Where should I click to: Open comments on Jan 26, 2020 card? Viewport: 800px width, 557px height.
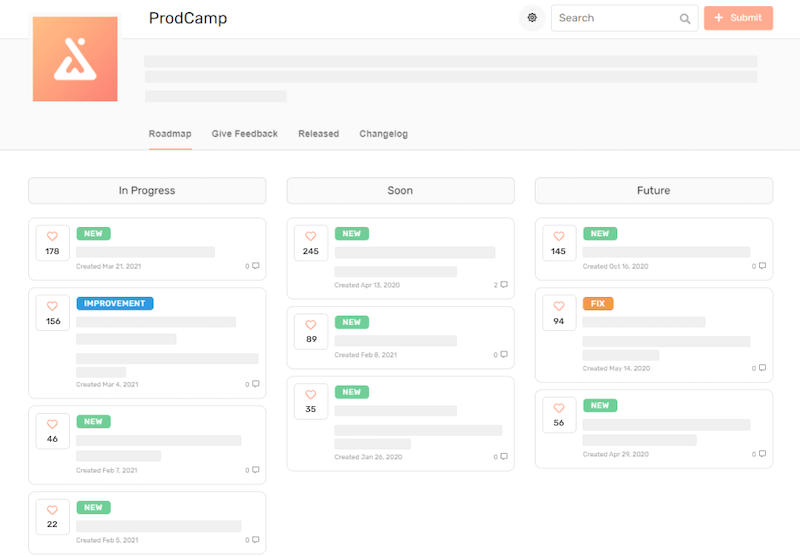click(501, 457)
